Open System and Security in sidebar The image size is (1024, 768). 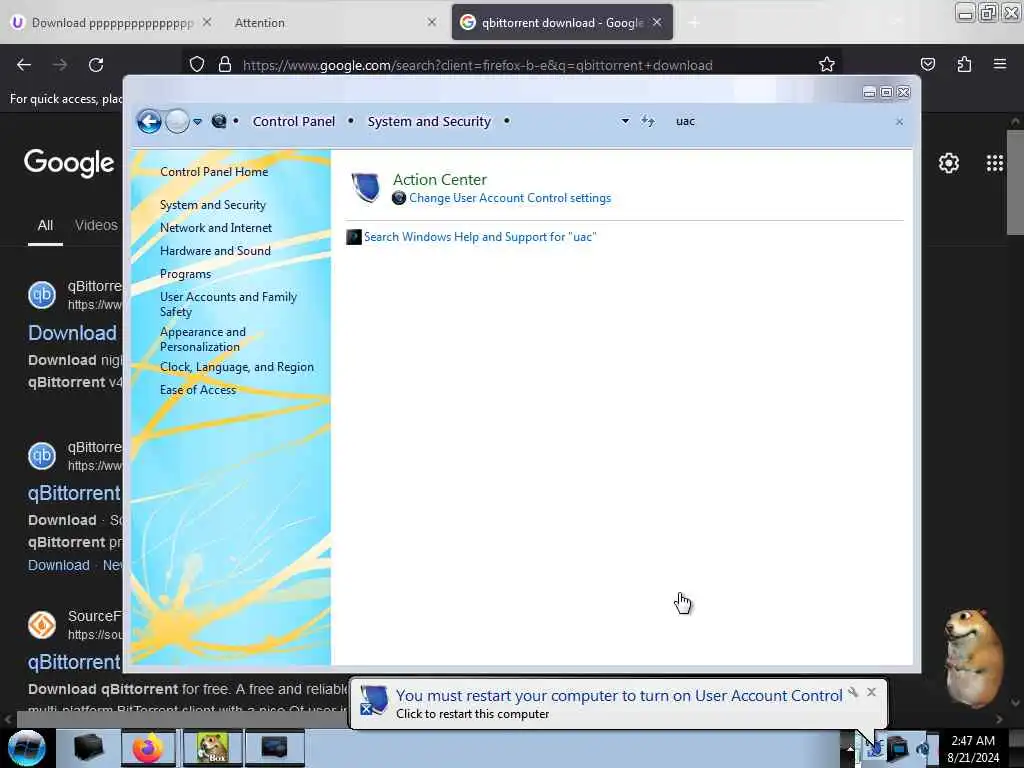coord(212,205)
